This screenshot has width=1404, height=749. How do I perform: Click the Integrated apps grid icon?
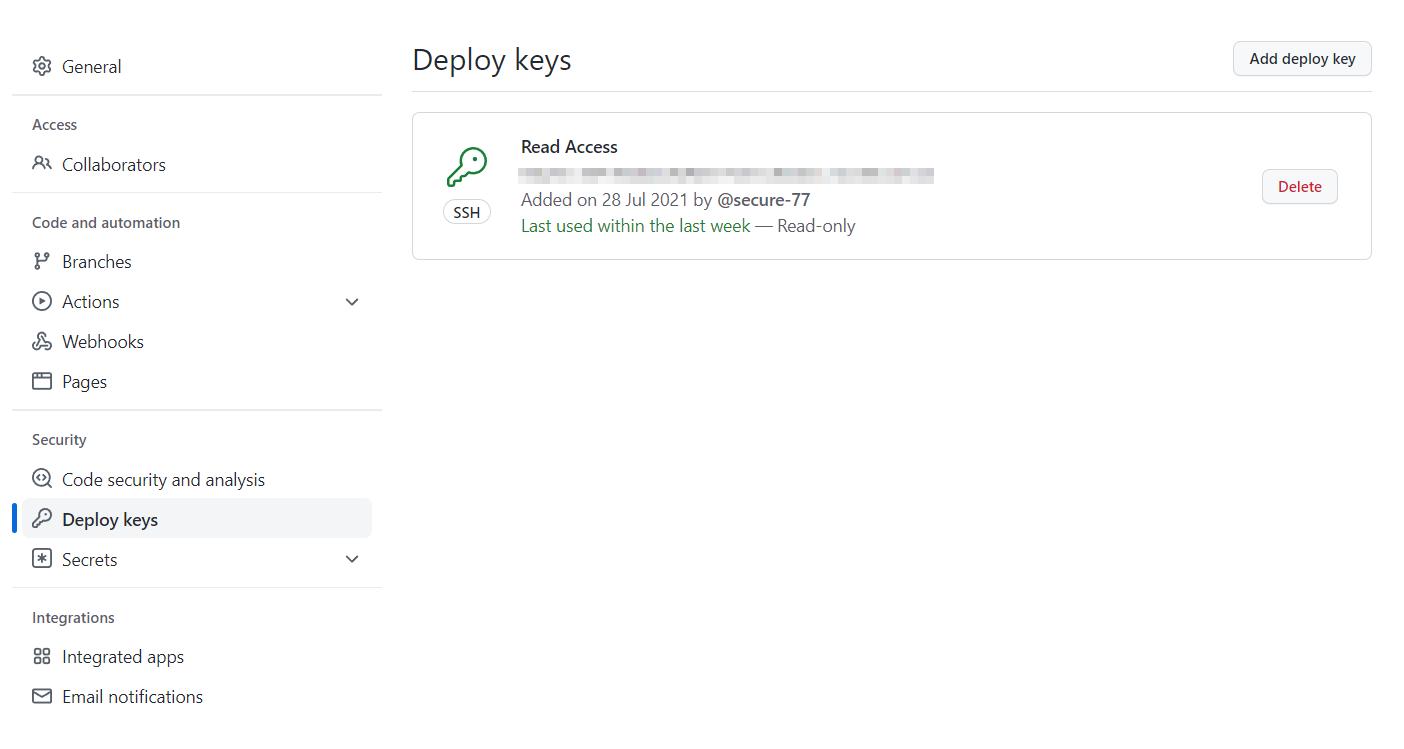point(42,657)
